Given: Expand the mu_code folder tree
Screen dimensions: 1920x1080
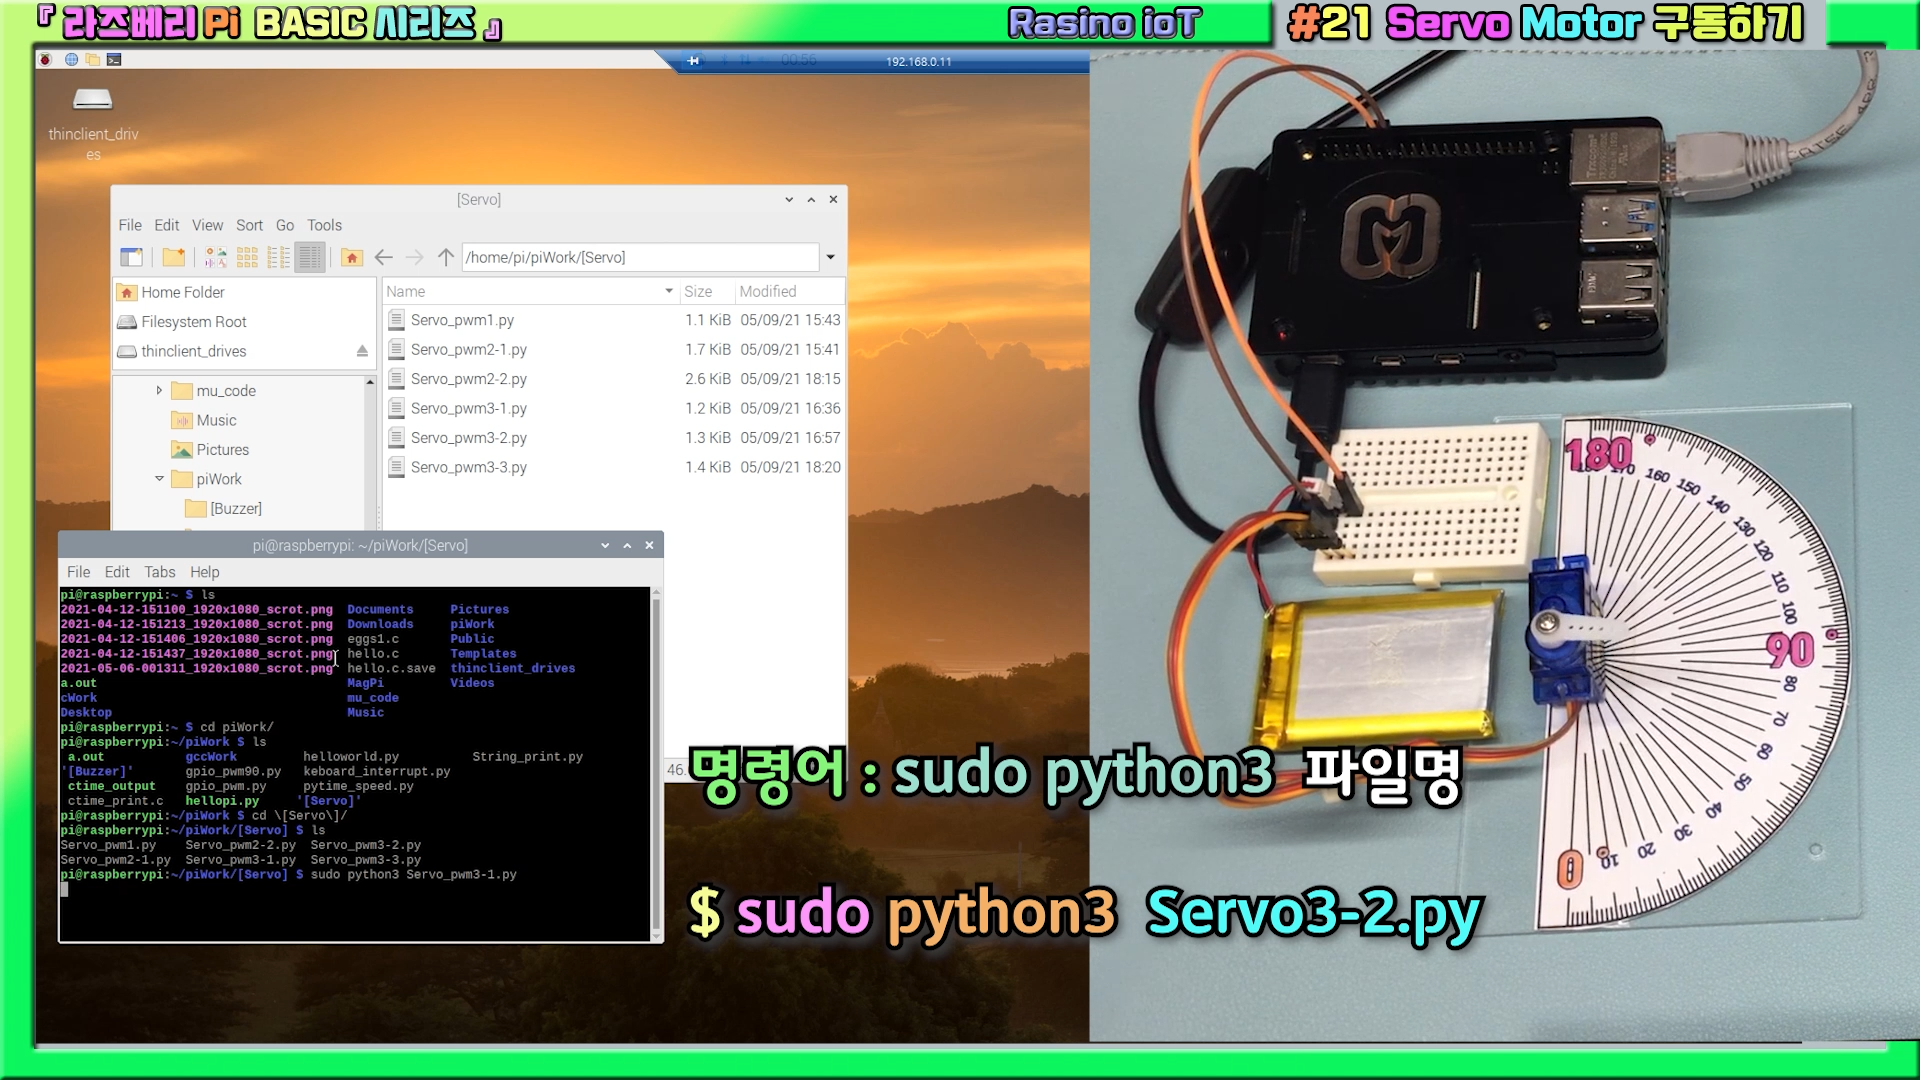Looking at the screenshot, I should click(x=159, y=390).
